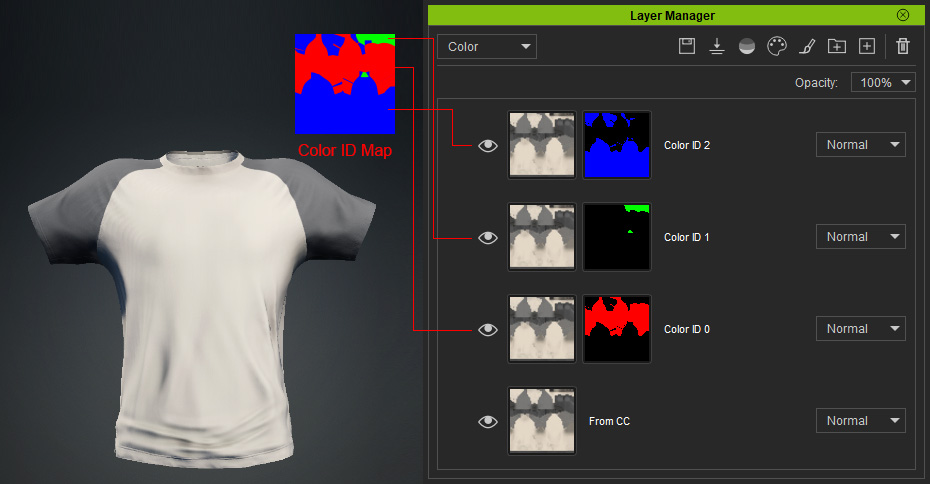
Task: Select Color ID 0 red mask thumbnail
Action: click(x=617, y=329)
